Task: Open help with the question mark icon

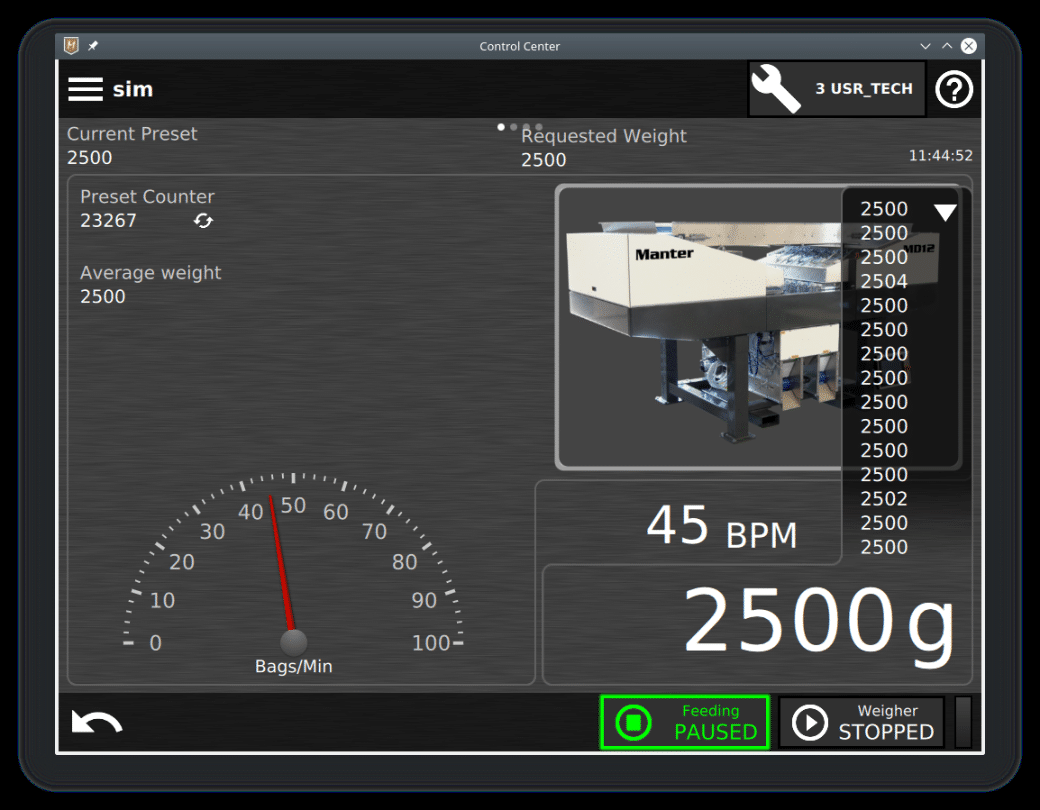Action: pos(954,90)
